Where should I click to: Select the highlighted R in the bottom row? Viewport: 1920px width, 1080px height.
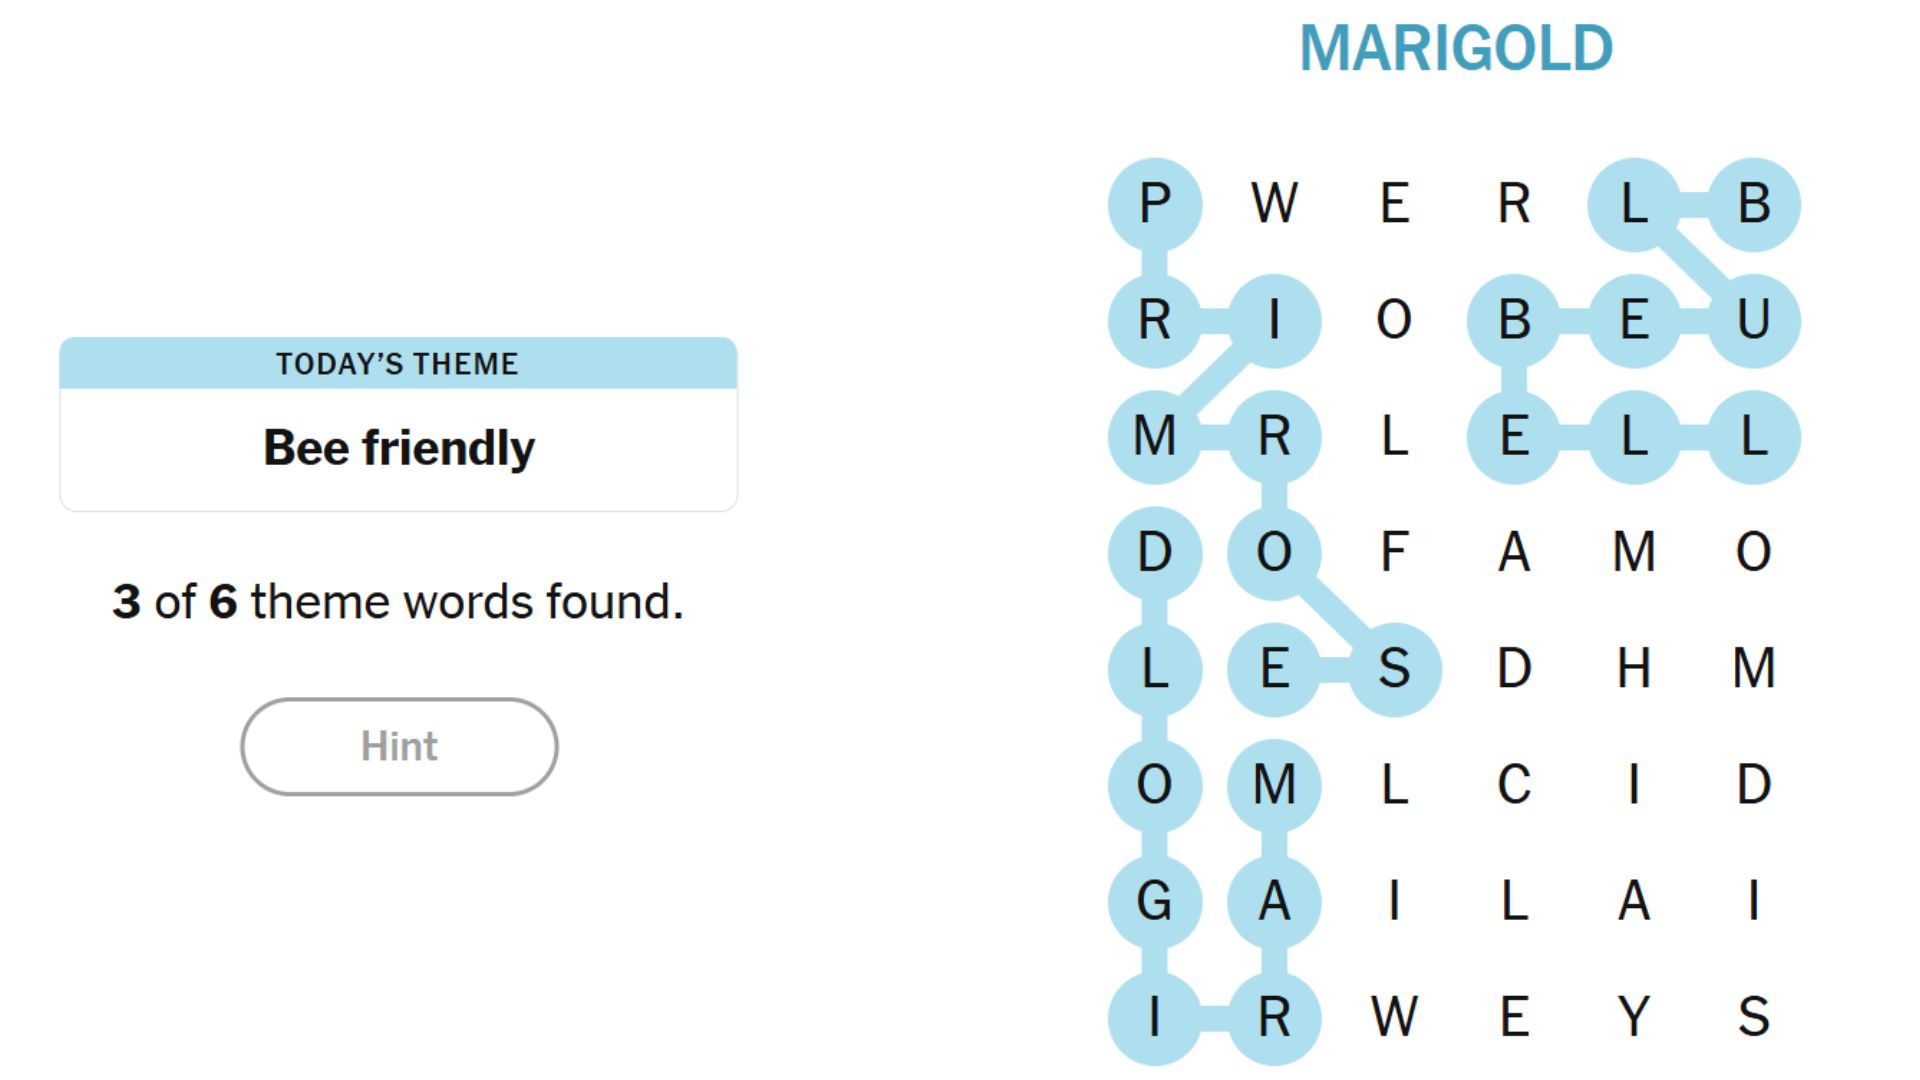1275,1016
